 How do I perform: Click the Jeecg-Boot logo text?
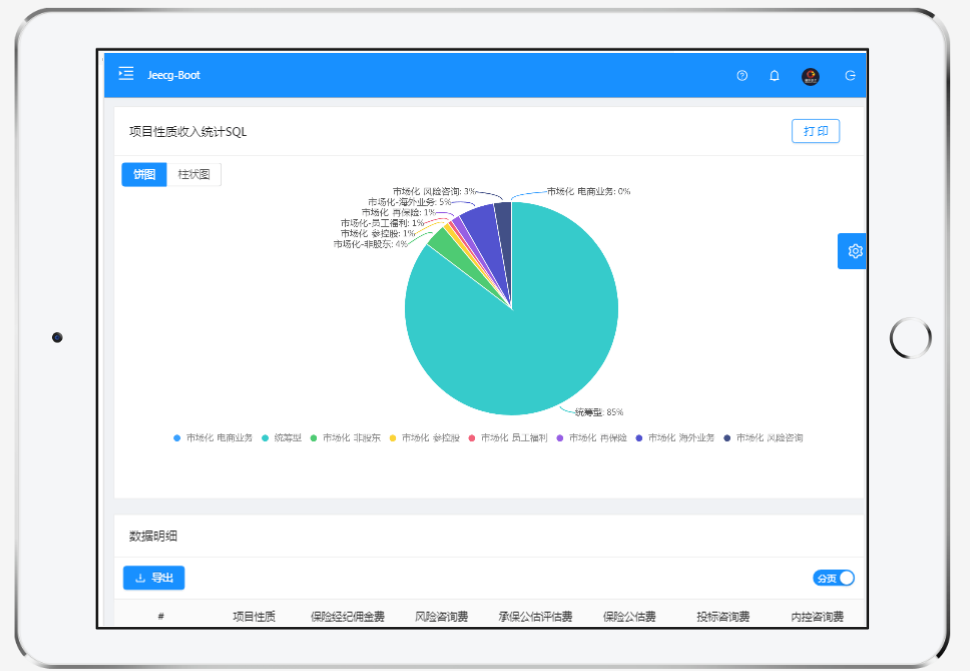173,75
